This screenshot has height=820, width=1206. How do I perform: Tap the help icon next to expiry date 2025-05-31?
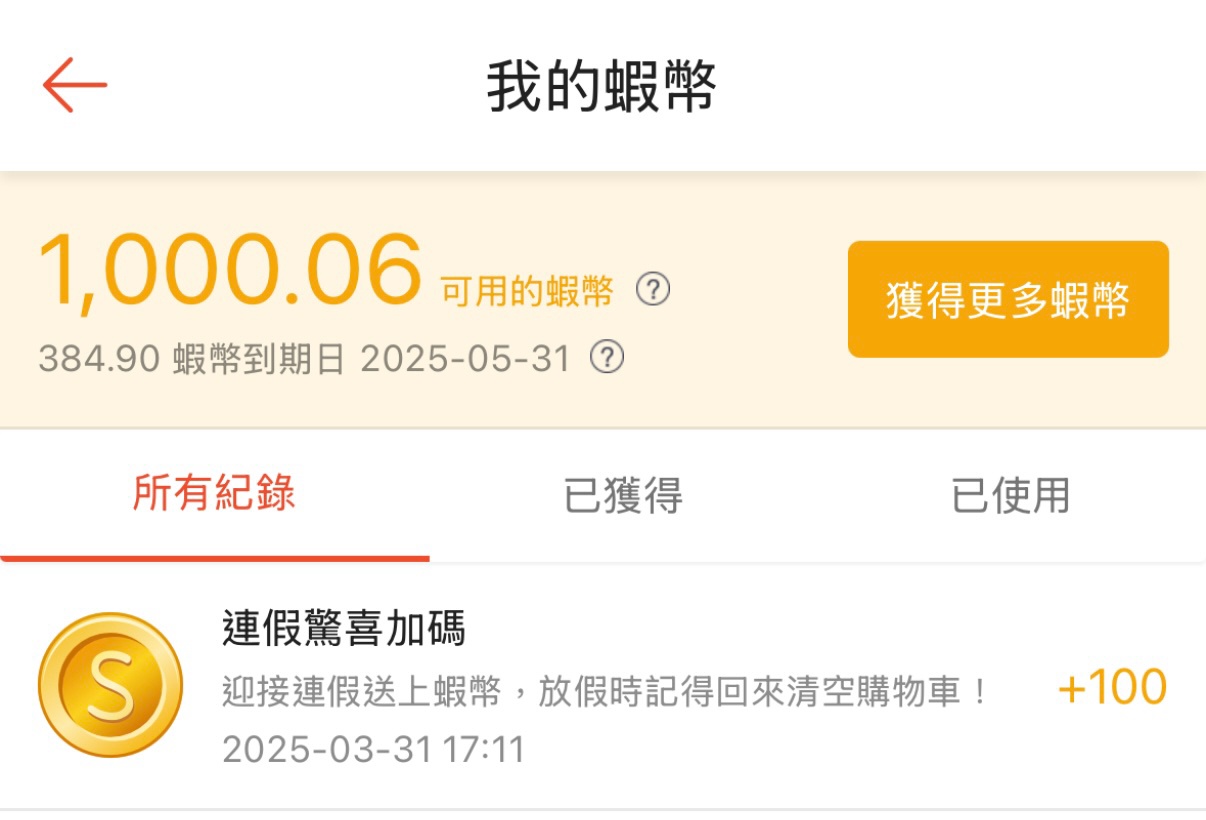pos(606,357)
